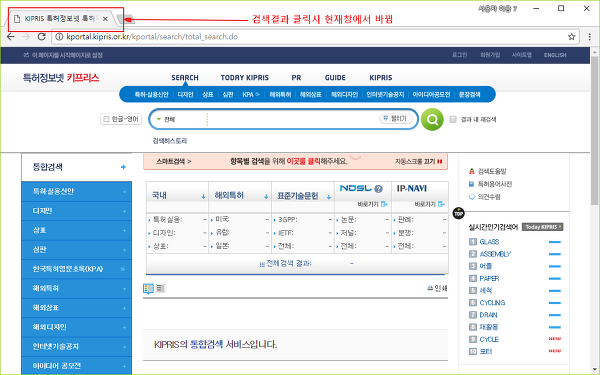Click the 검색히스토리 link

point(170,141)
